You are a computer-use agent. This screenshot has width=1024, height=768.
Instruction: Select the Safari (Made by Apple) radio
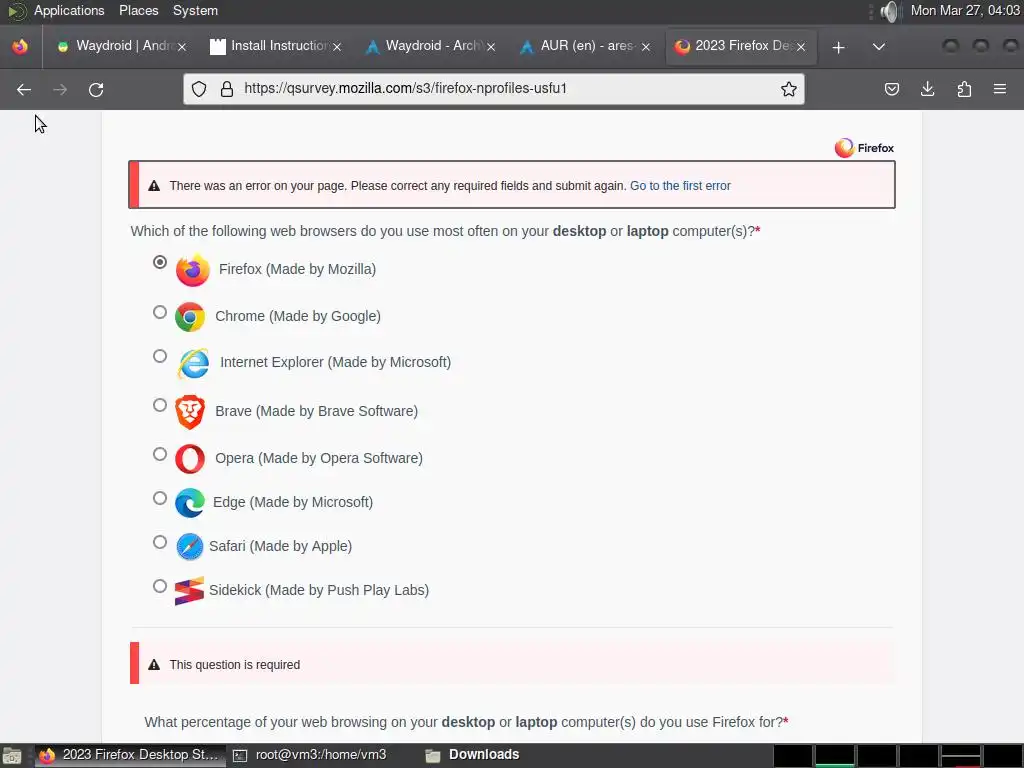click(x=160, y=542)
